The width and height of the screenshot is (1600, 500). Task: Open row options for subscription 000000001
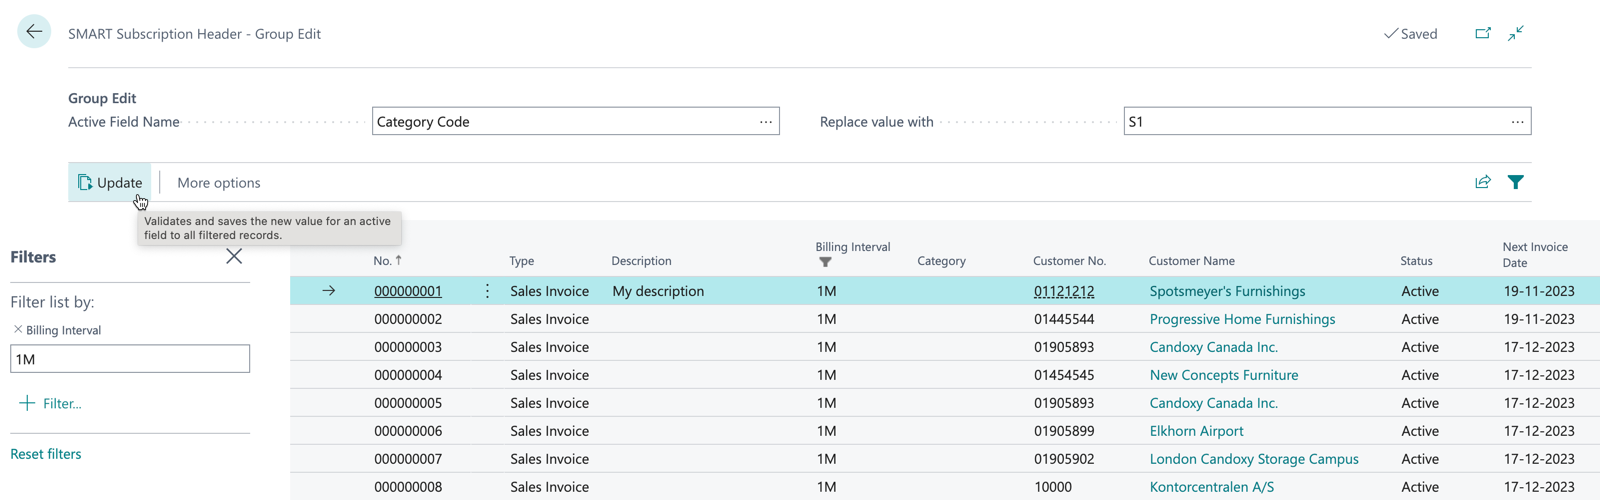[x=487, y=291]
